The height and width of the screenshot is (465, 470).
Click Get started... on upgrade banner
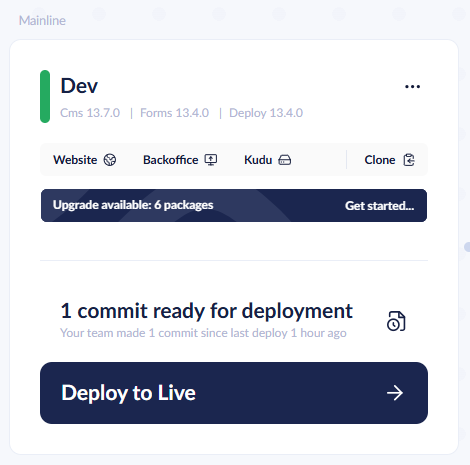[x=380, y=206]
